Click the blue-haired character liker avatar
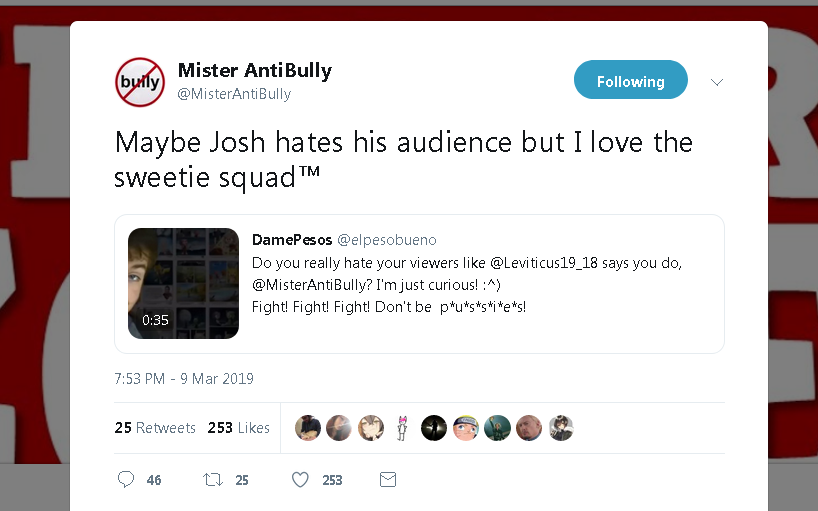 tap(466, 428)
